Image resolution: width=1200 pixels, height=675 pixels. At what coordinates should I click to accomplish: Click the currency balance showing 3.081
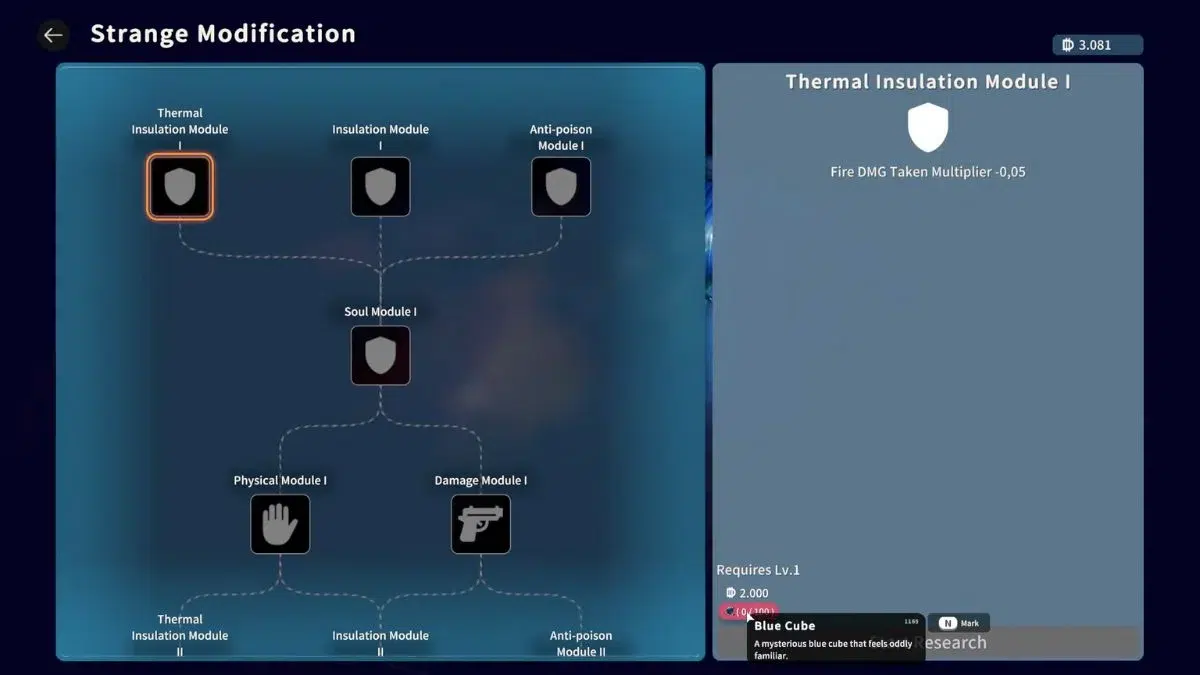1097,45
